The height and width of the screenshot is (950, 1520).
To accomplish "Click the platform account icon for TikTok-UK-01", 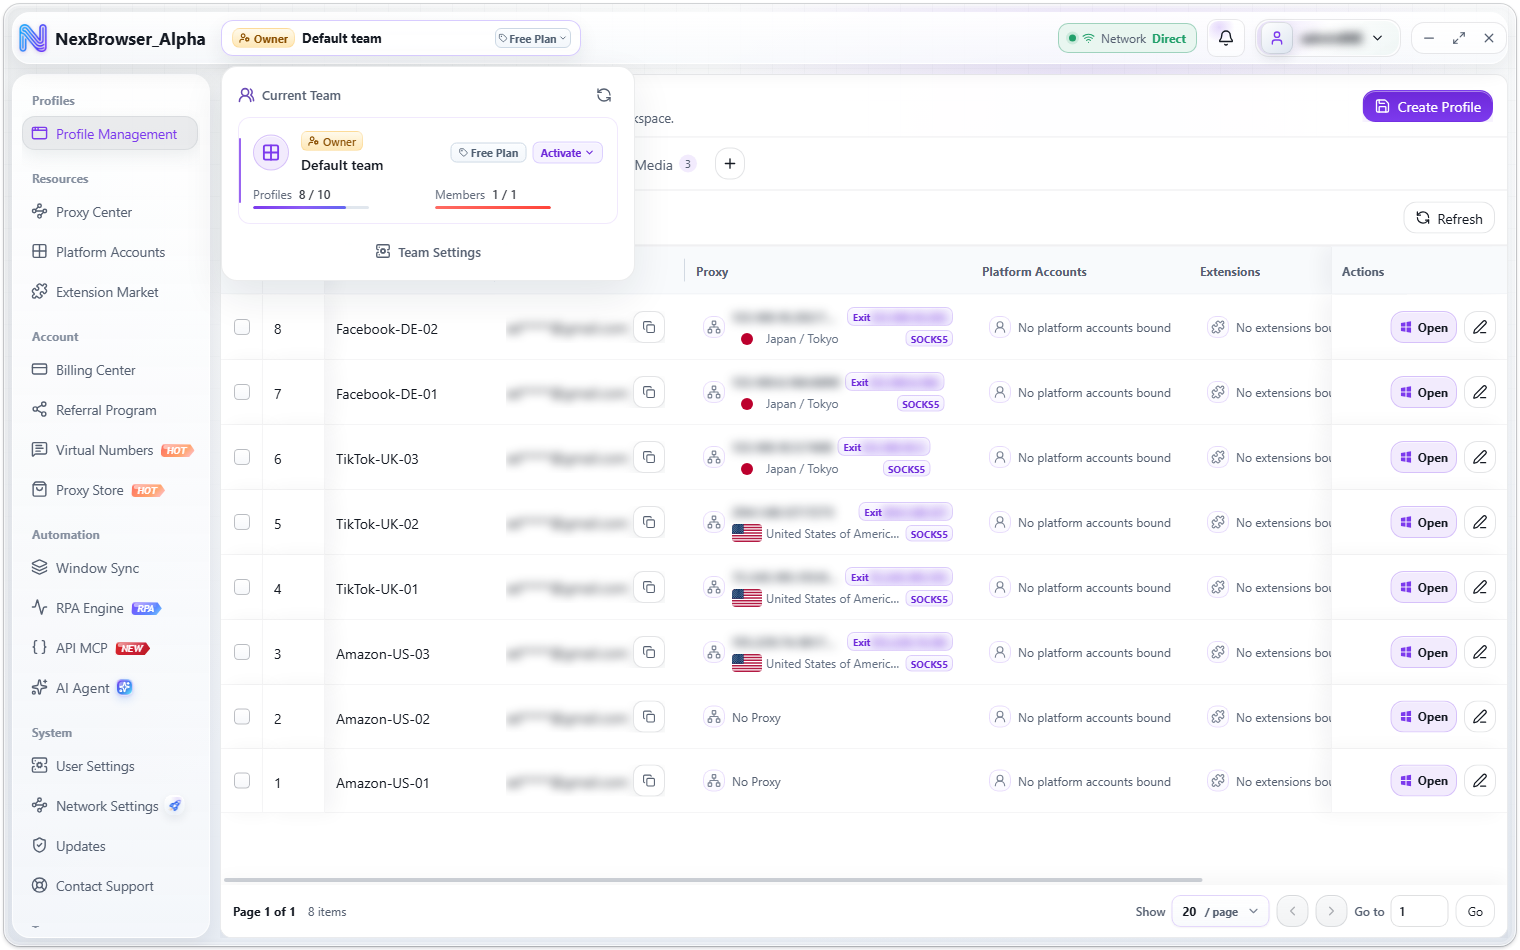I will (x=1000, y=587).
